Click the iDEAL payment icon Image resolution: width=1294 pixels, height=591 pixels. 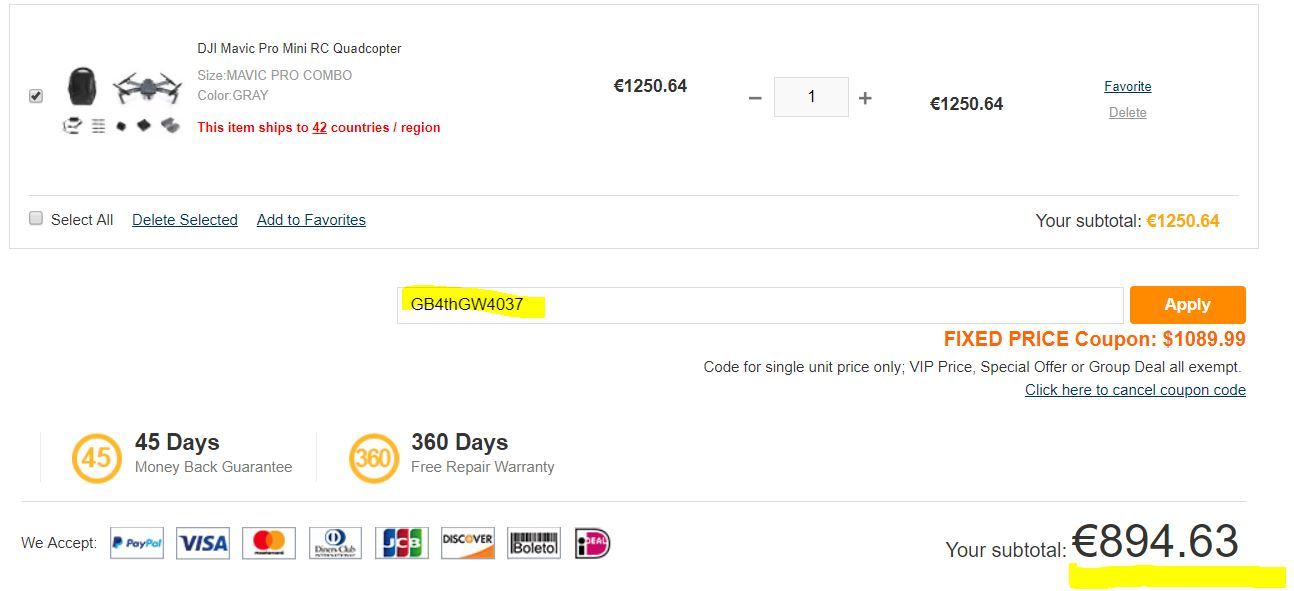(x=592, y=543)
